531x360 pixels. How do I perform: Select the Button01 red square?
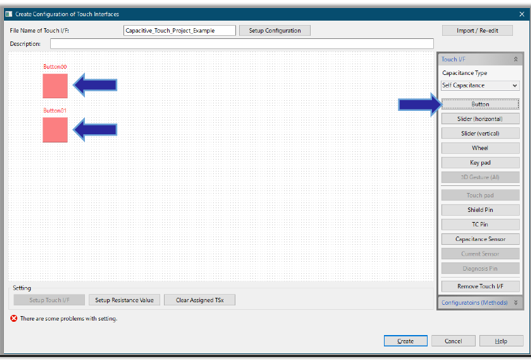point(55,130)
